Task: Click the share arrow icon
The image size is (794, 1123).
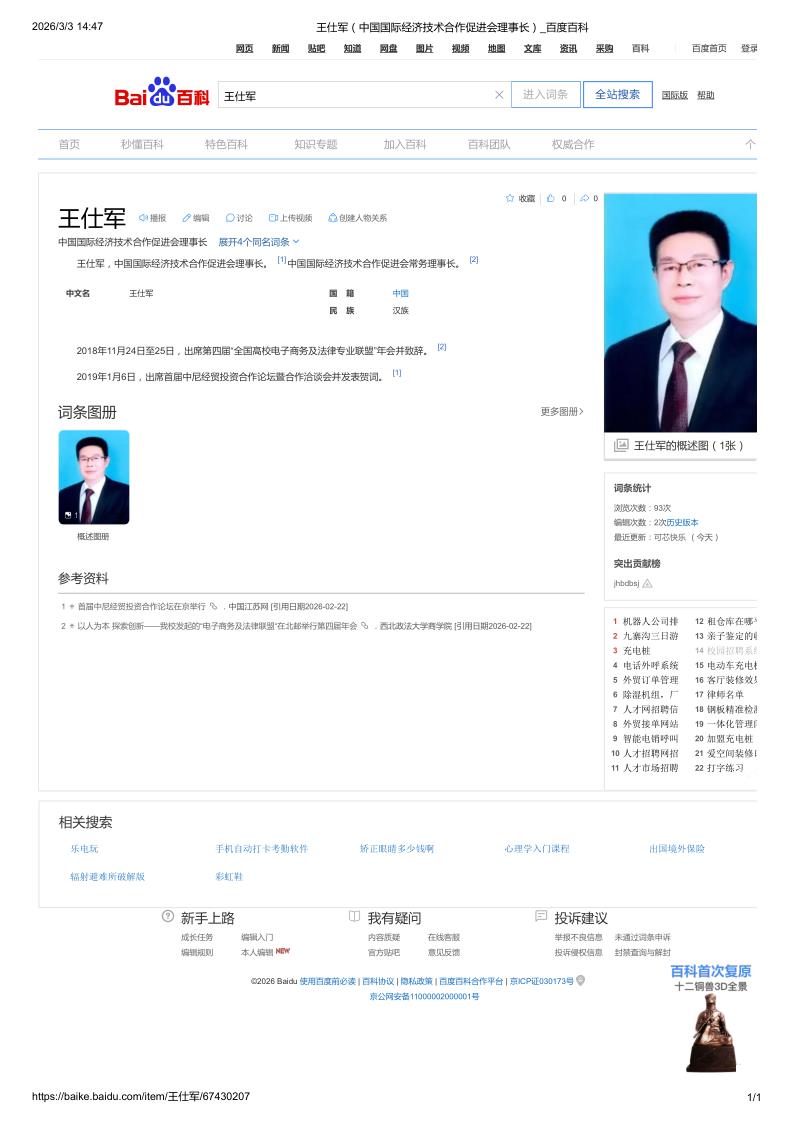Action: pyautogui.click(x=584, y=198)
